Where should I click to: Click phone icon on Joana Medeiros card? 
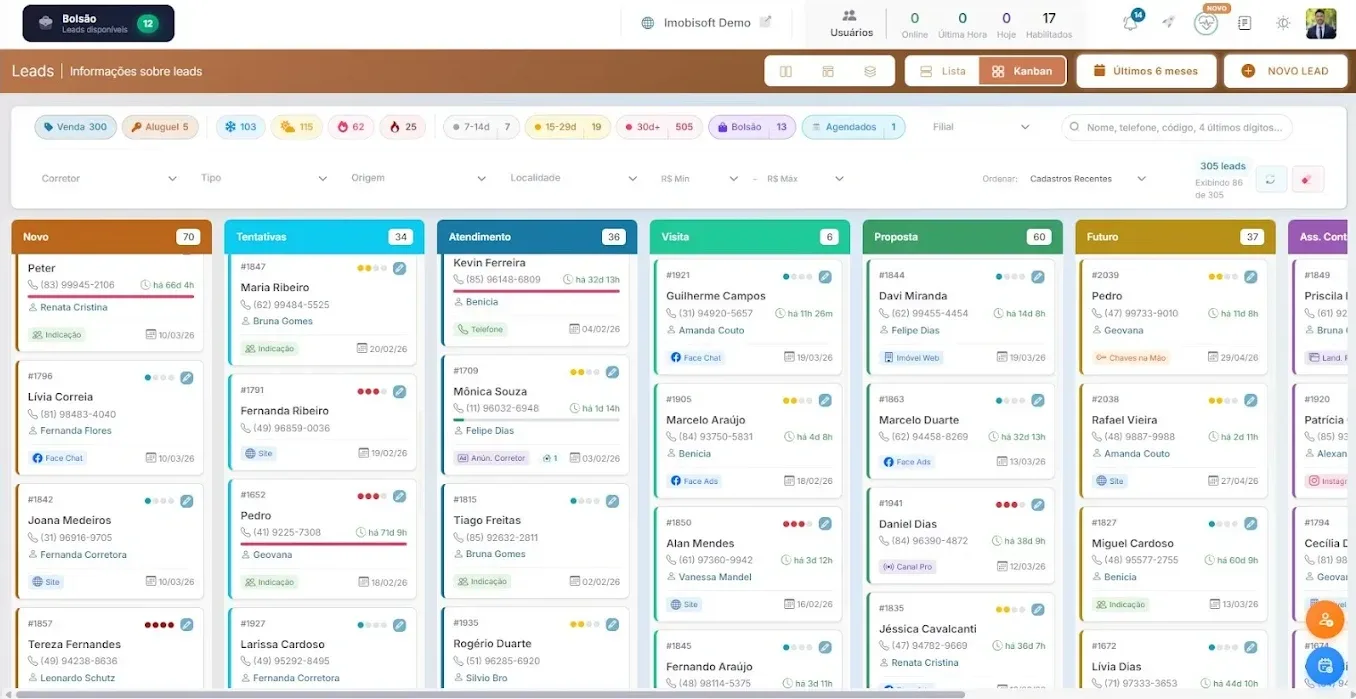pos(33,538)
